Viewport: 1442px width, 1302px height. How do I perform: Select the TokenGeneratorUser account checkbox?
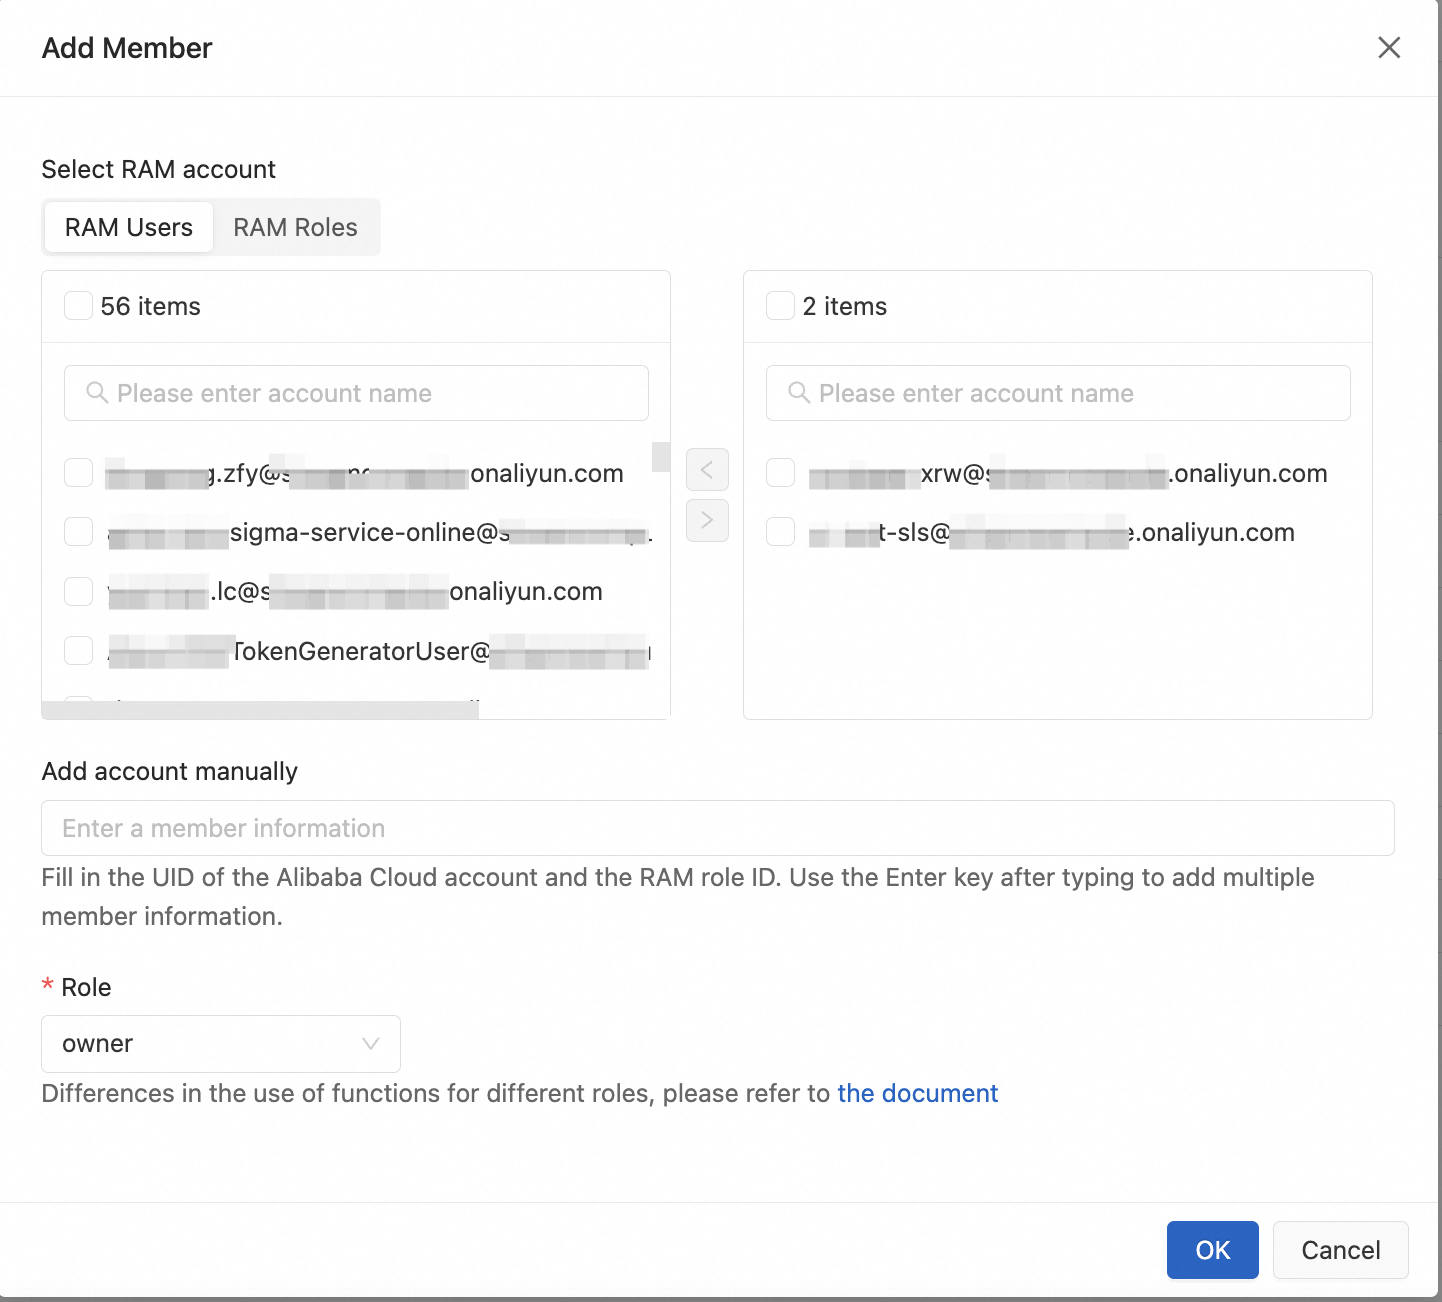[79, 651]
